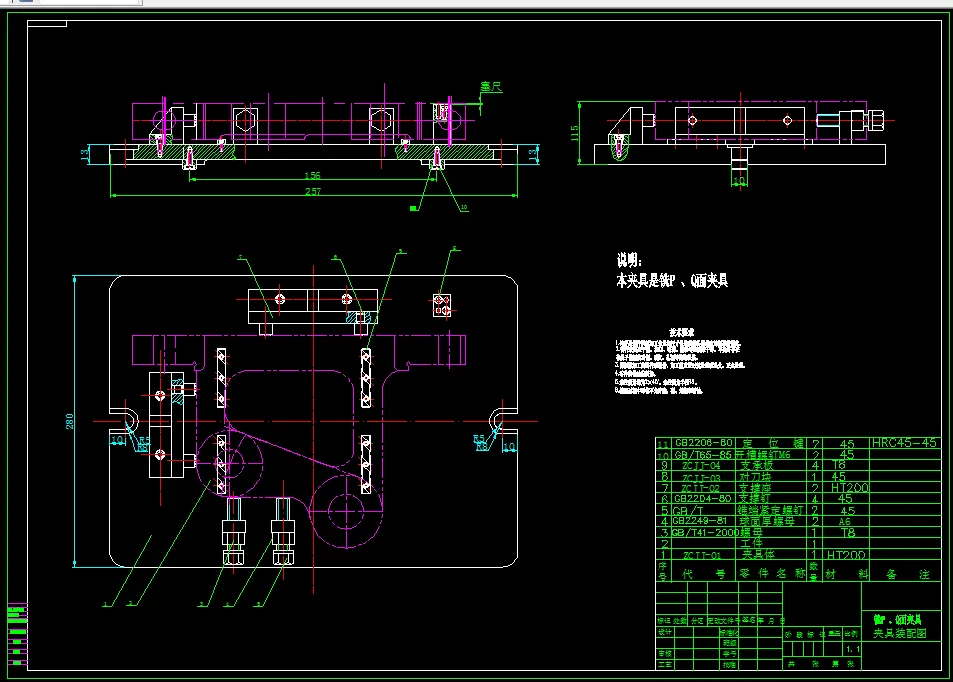Click the 115 height dimension value
Image resolution: width=953 pixels, height=682 pixels.
[574, 133]
